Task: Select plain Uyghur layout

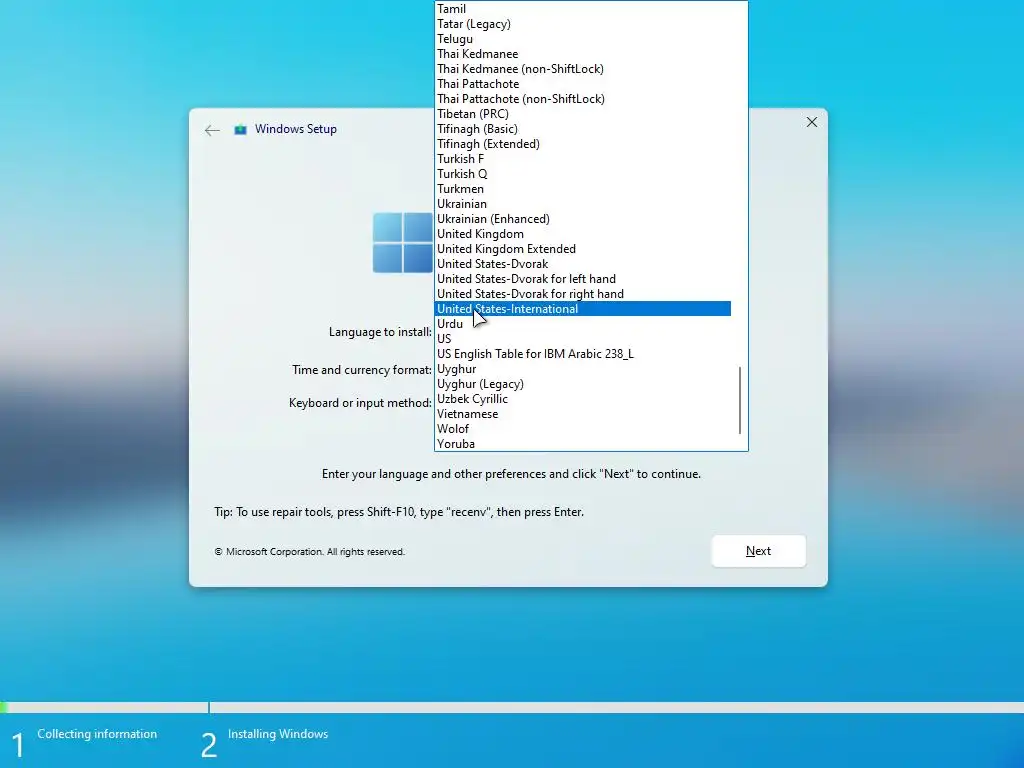Action: (x=583, y=370)
